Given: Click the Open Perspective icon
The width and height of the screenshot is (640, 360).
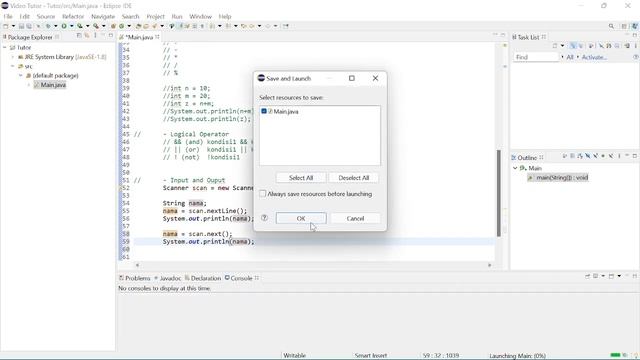Looking at the screenshot, I should click(624, 26).
